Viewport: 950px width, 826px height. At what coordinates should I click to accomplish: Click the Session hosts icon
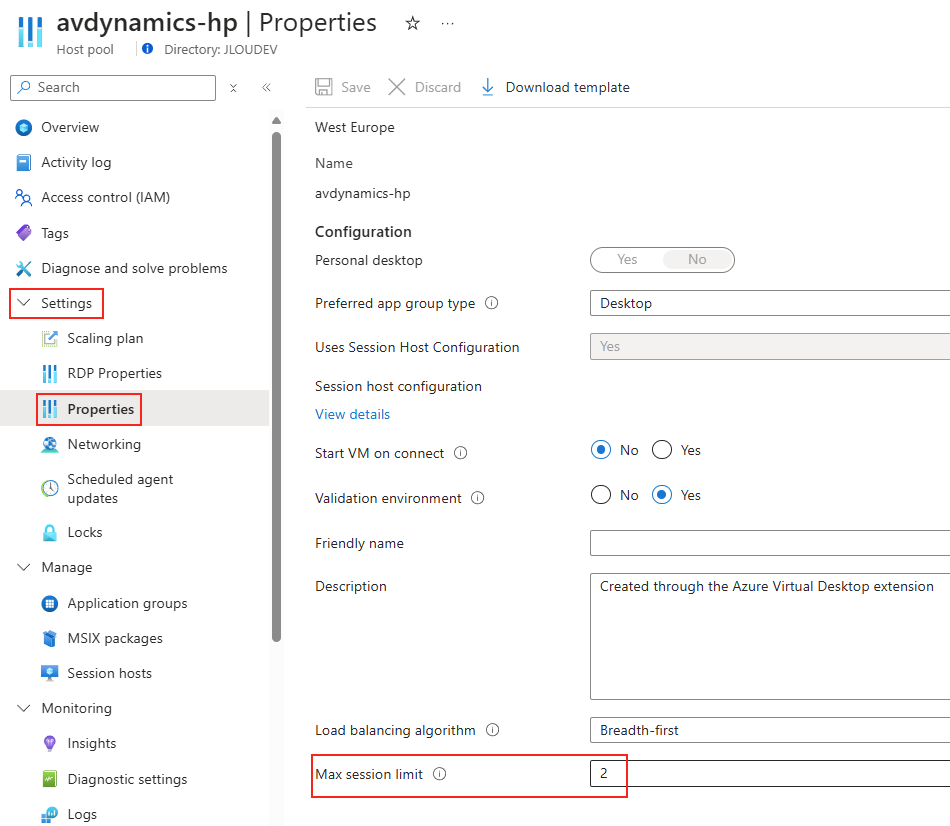pos(50,673)
